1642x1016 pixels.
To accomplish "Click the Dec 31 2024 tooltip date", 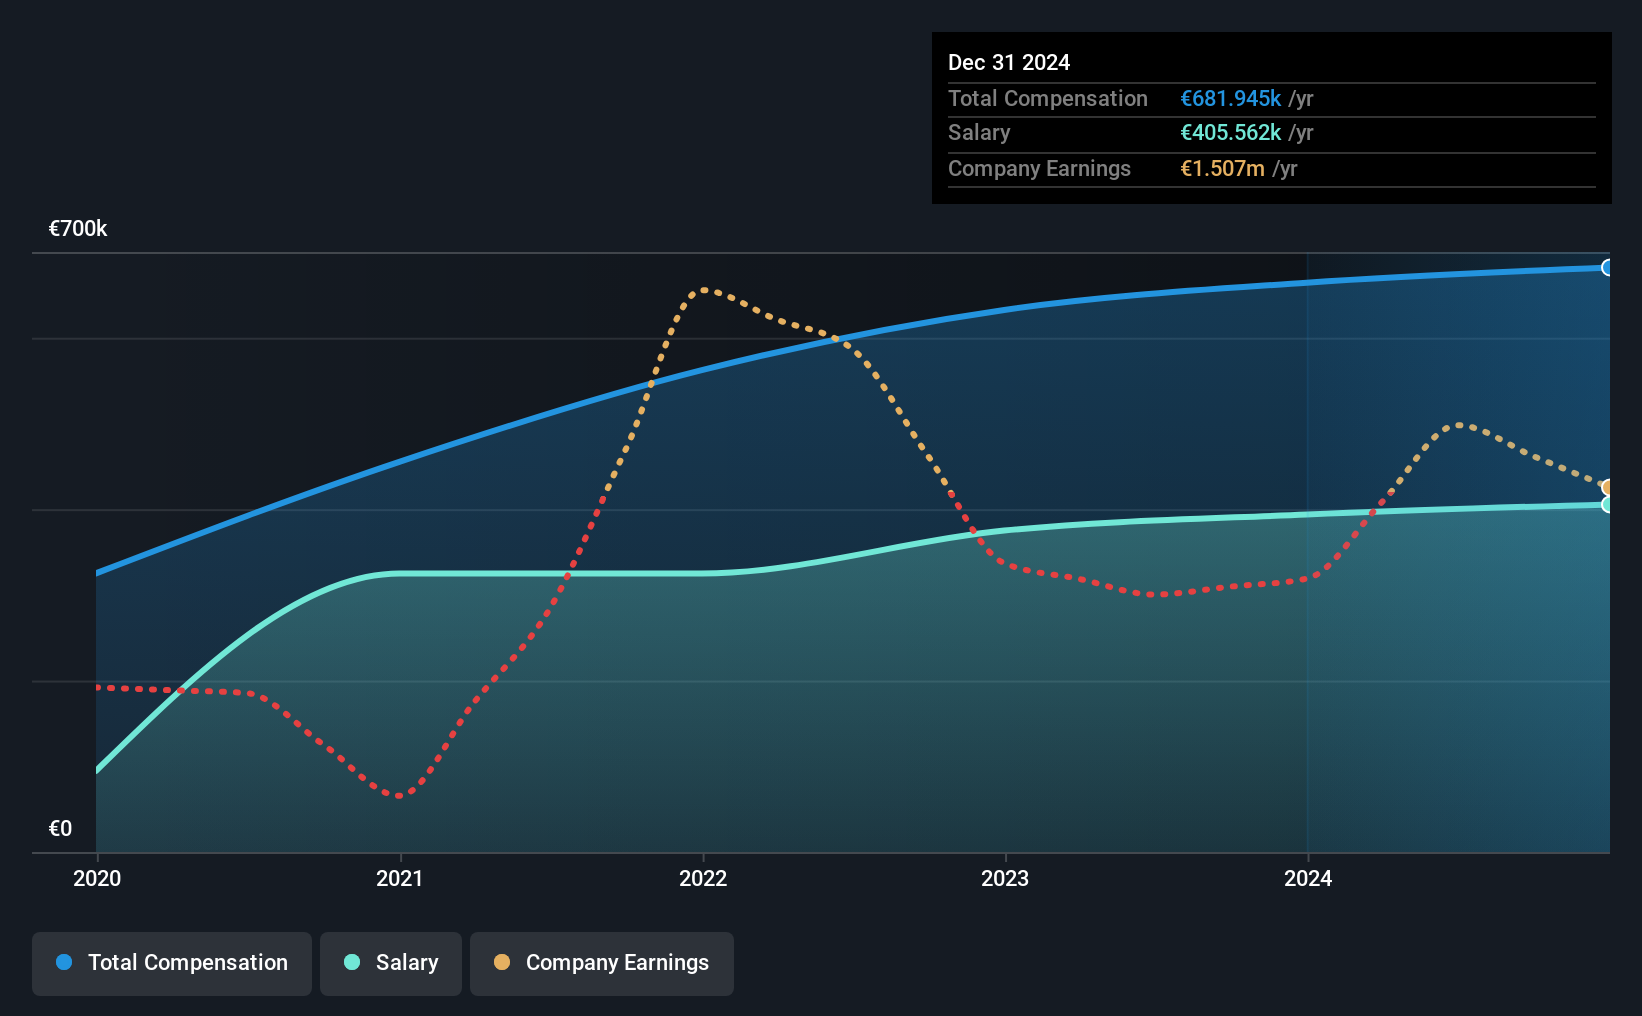I will point(1009,63).
